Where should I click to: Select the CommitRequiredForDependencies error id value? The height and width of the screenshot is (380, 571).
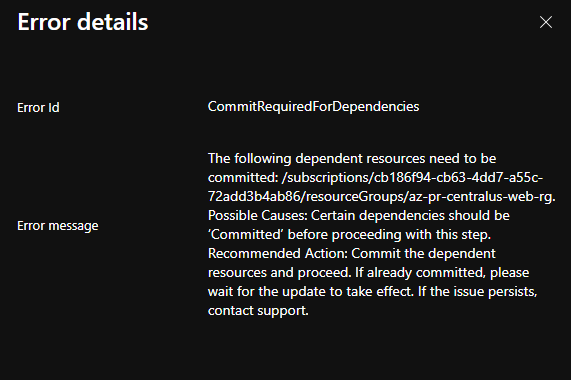pyautogui.click(x=313, y=107)
